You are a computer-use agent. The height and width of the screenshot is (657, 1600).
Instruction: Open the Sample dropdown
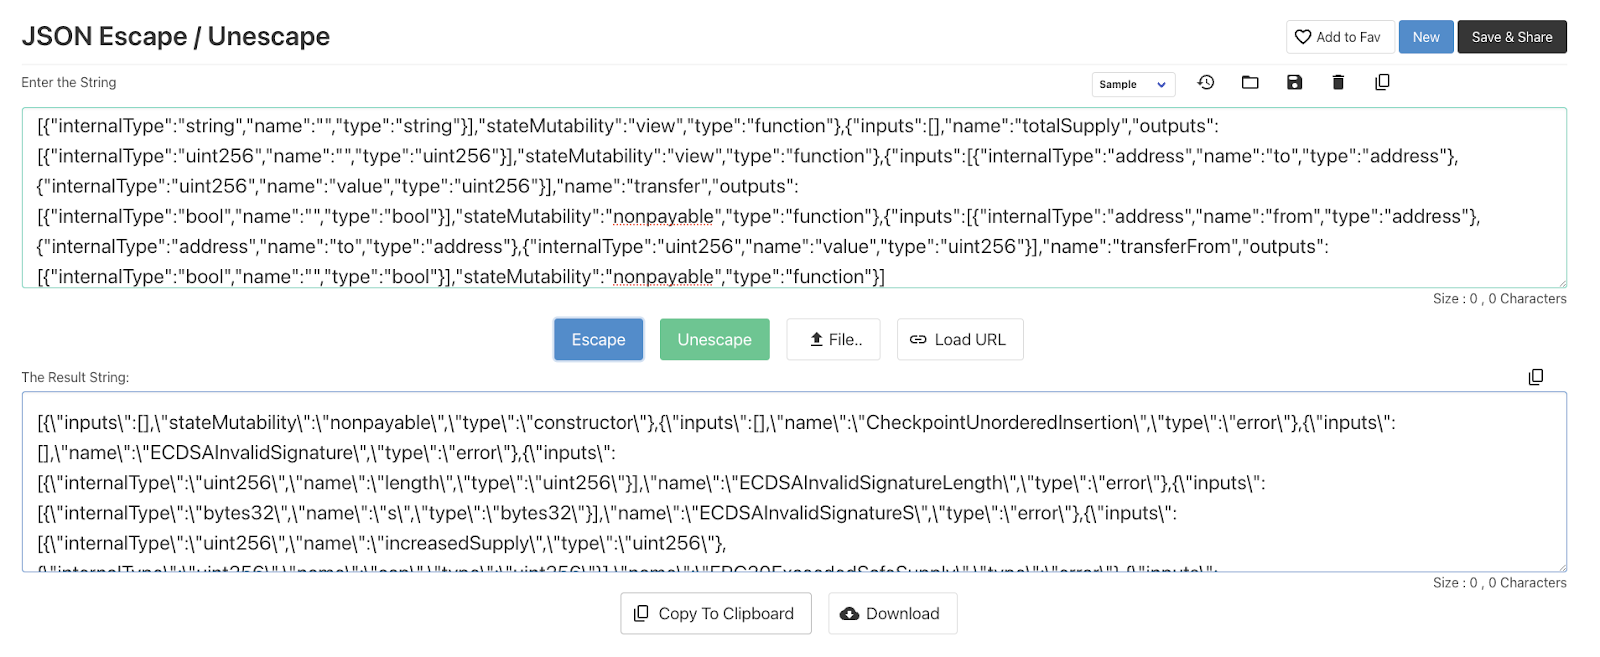1133,84
